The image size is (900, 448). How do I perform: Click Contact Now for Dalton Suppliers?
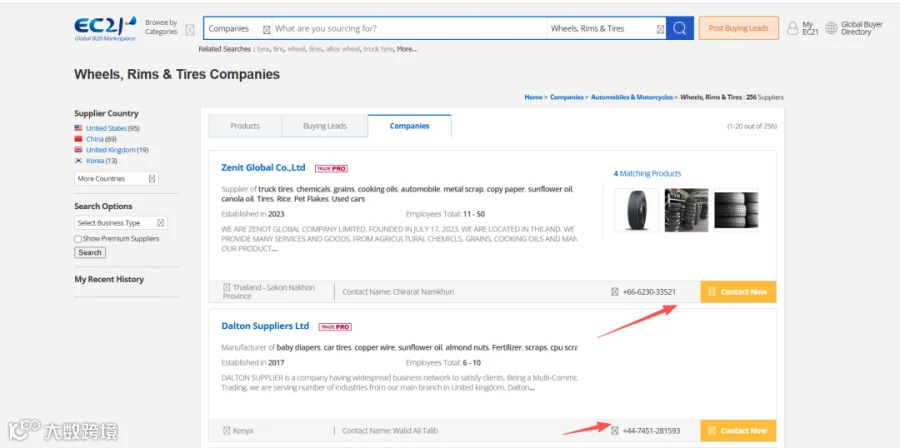click(738, 431)
